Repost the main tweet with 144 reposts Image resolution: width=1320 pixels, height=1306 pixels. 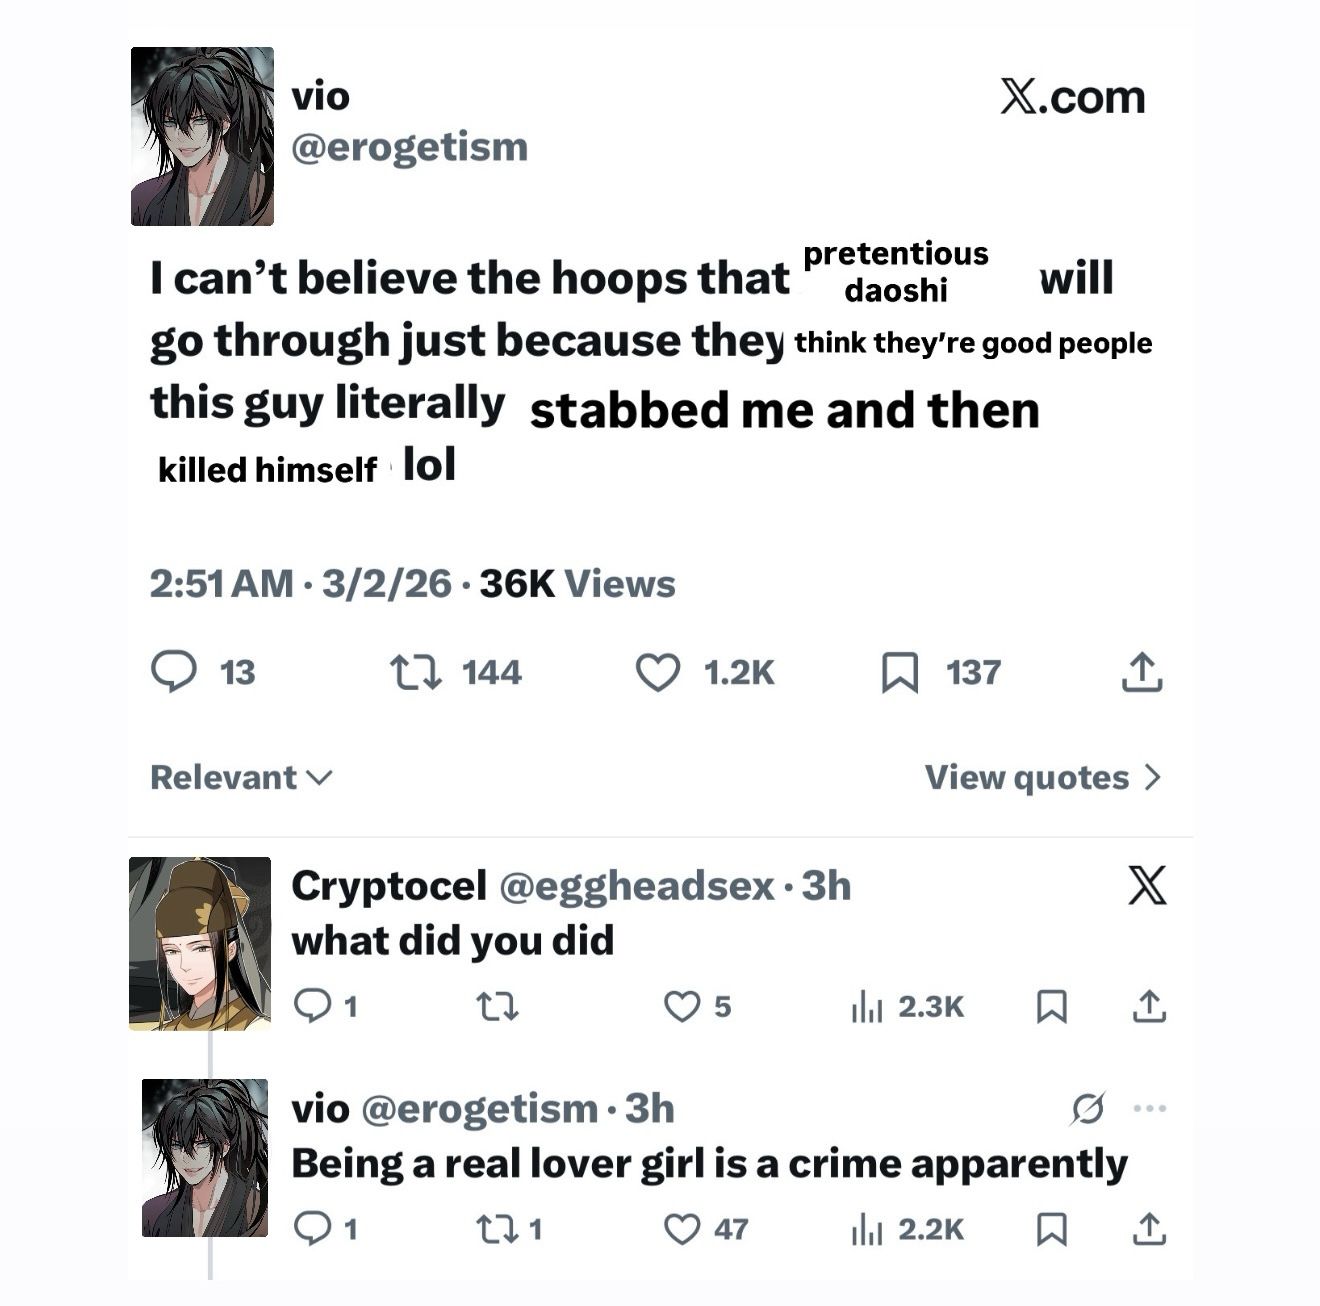click(x=415, y=672)
